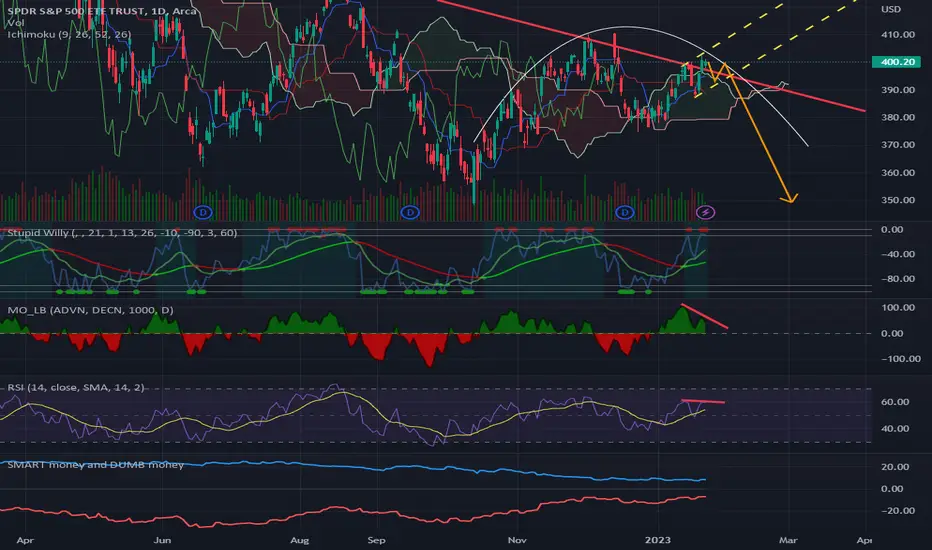Click the -80.00 value on Willy axis
Screen dimensions: 932x550
coord(898,278)
